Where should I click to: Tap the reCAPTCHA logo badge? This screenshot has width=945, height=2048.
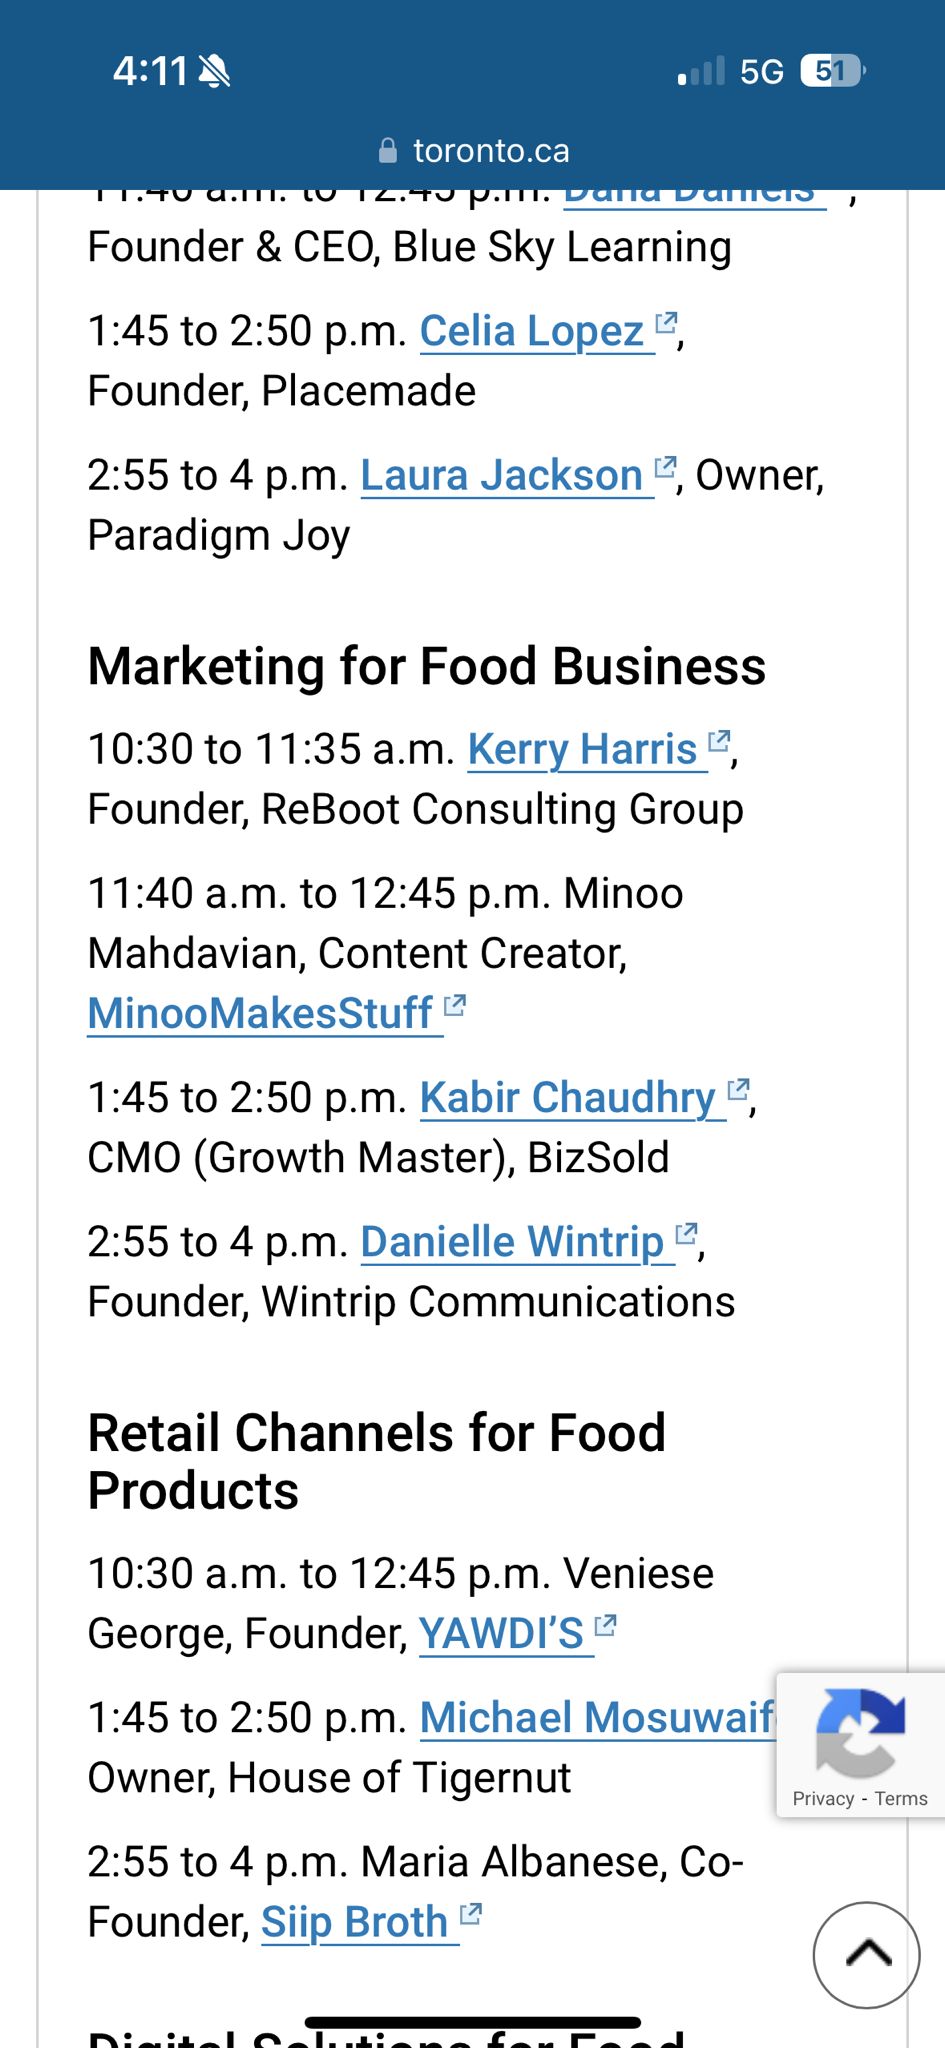click(x=860, y=1731)
